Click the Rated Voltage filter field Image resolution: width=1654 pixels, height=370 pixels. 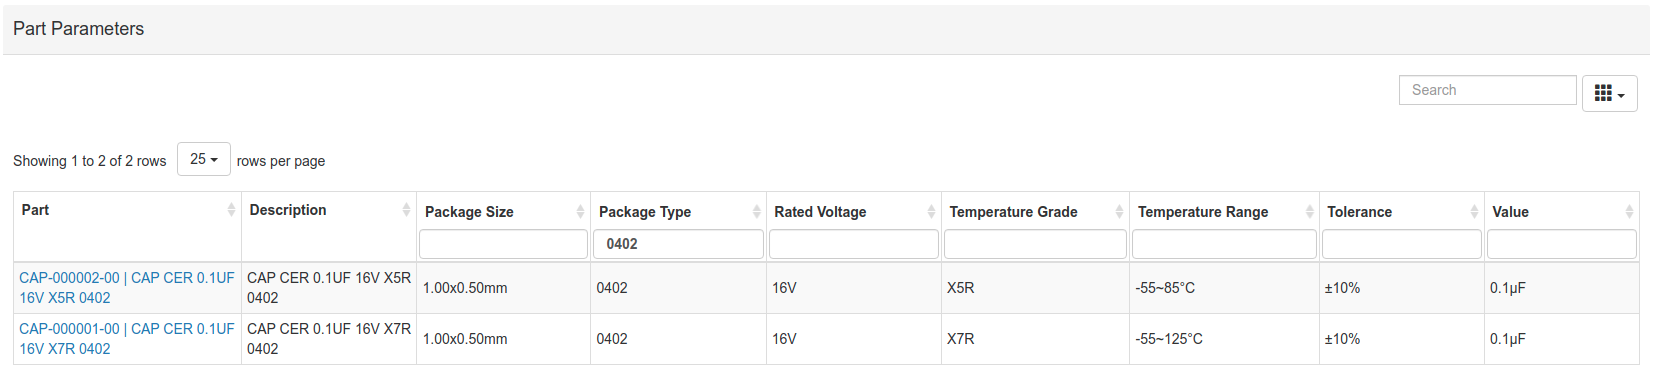pos(854,244)
